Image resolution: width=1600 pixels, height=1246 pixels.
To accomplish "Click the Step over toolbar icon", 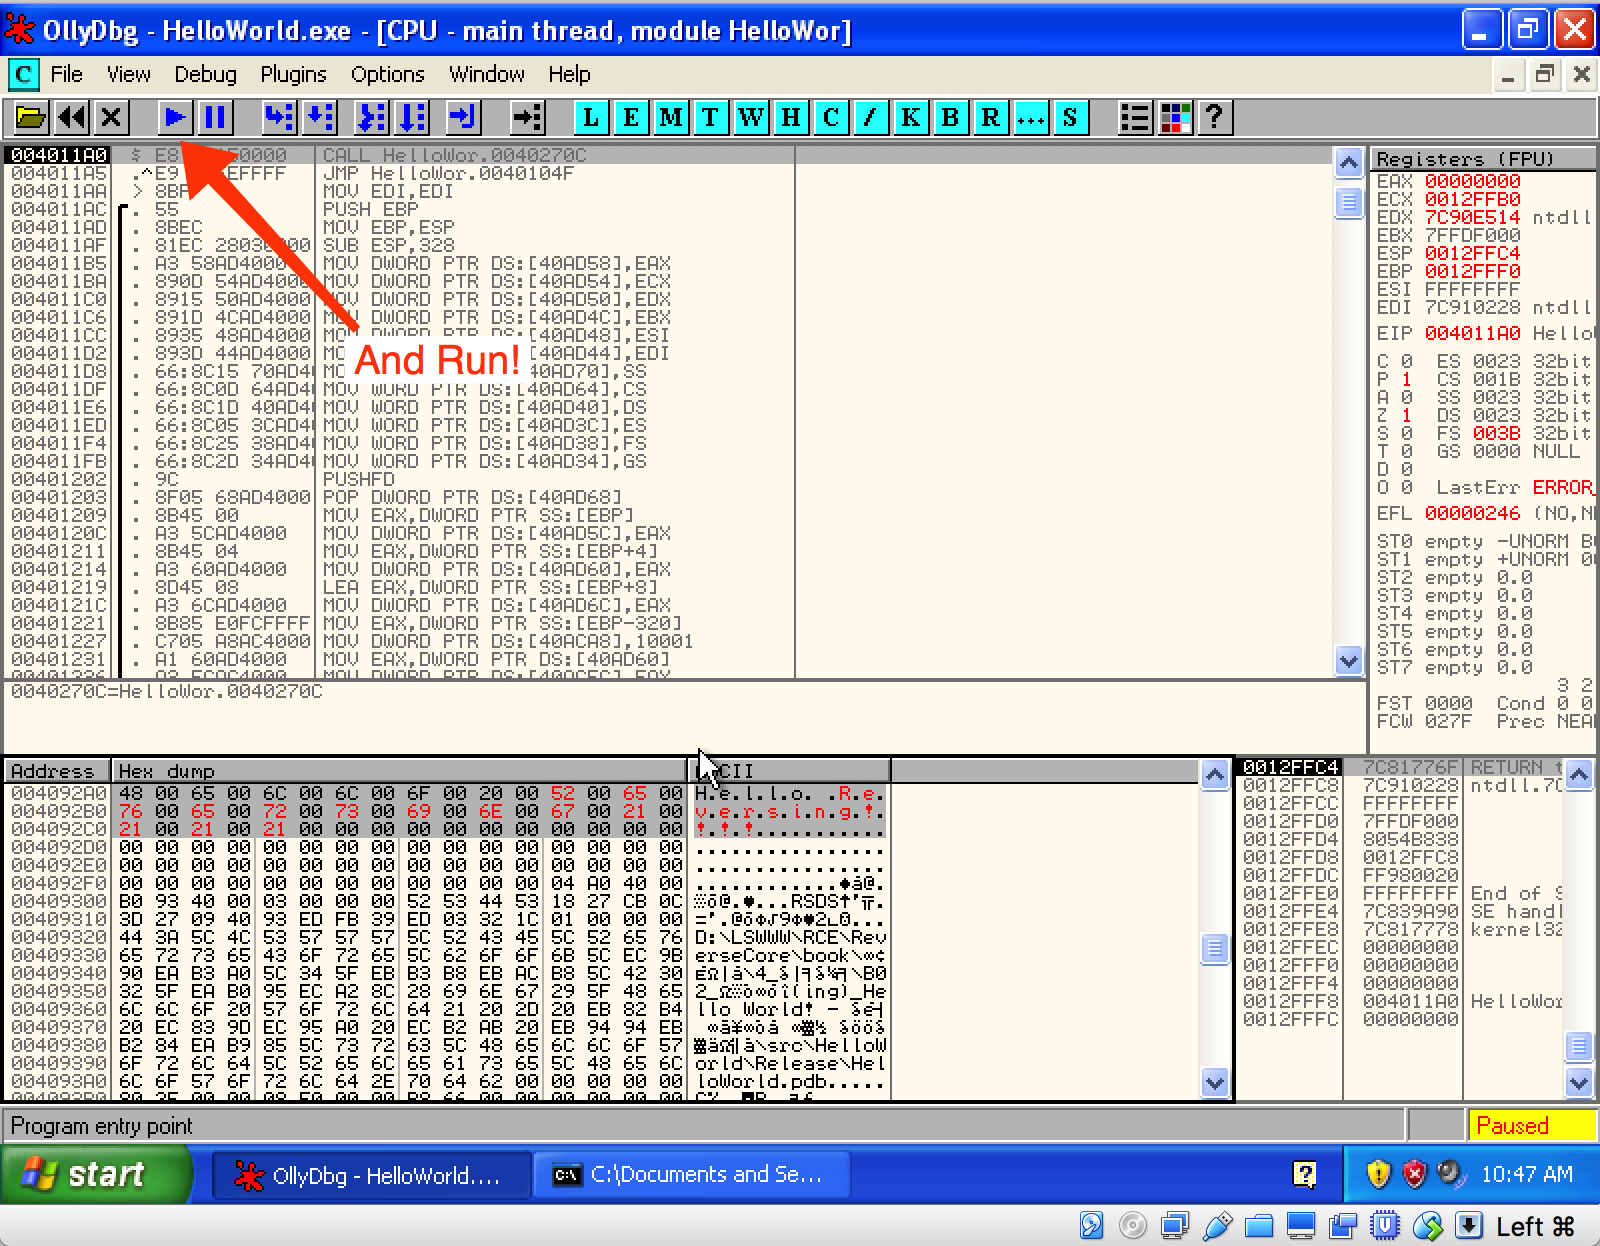I will [319, 118].
